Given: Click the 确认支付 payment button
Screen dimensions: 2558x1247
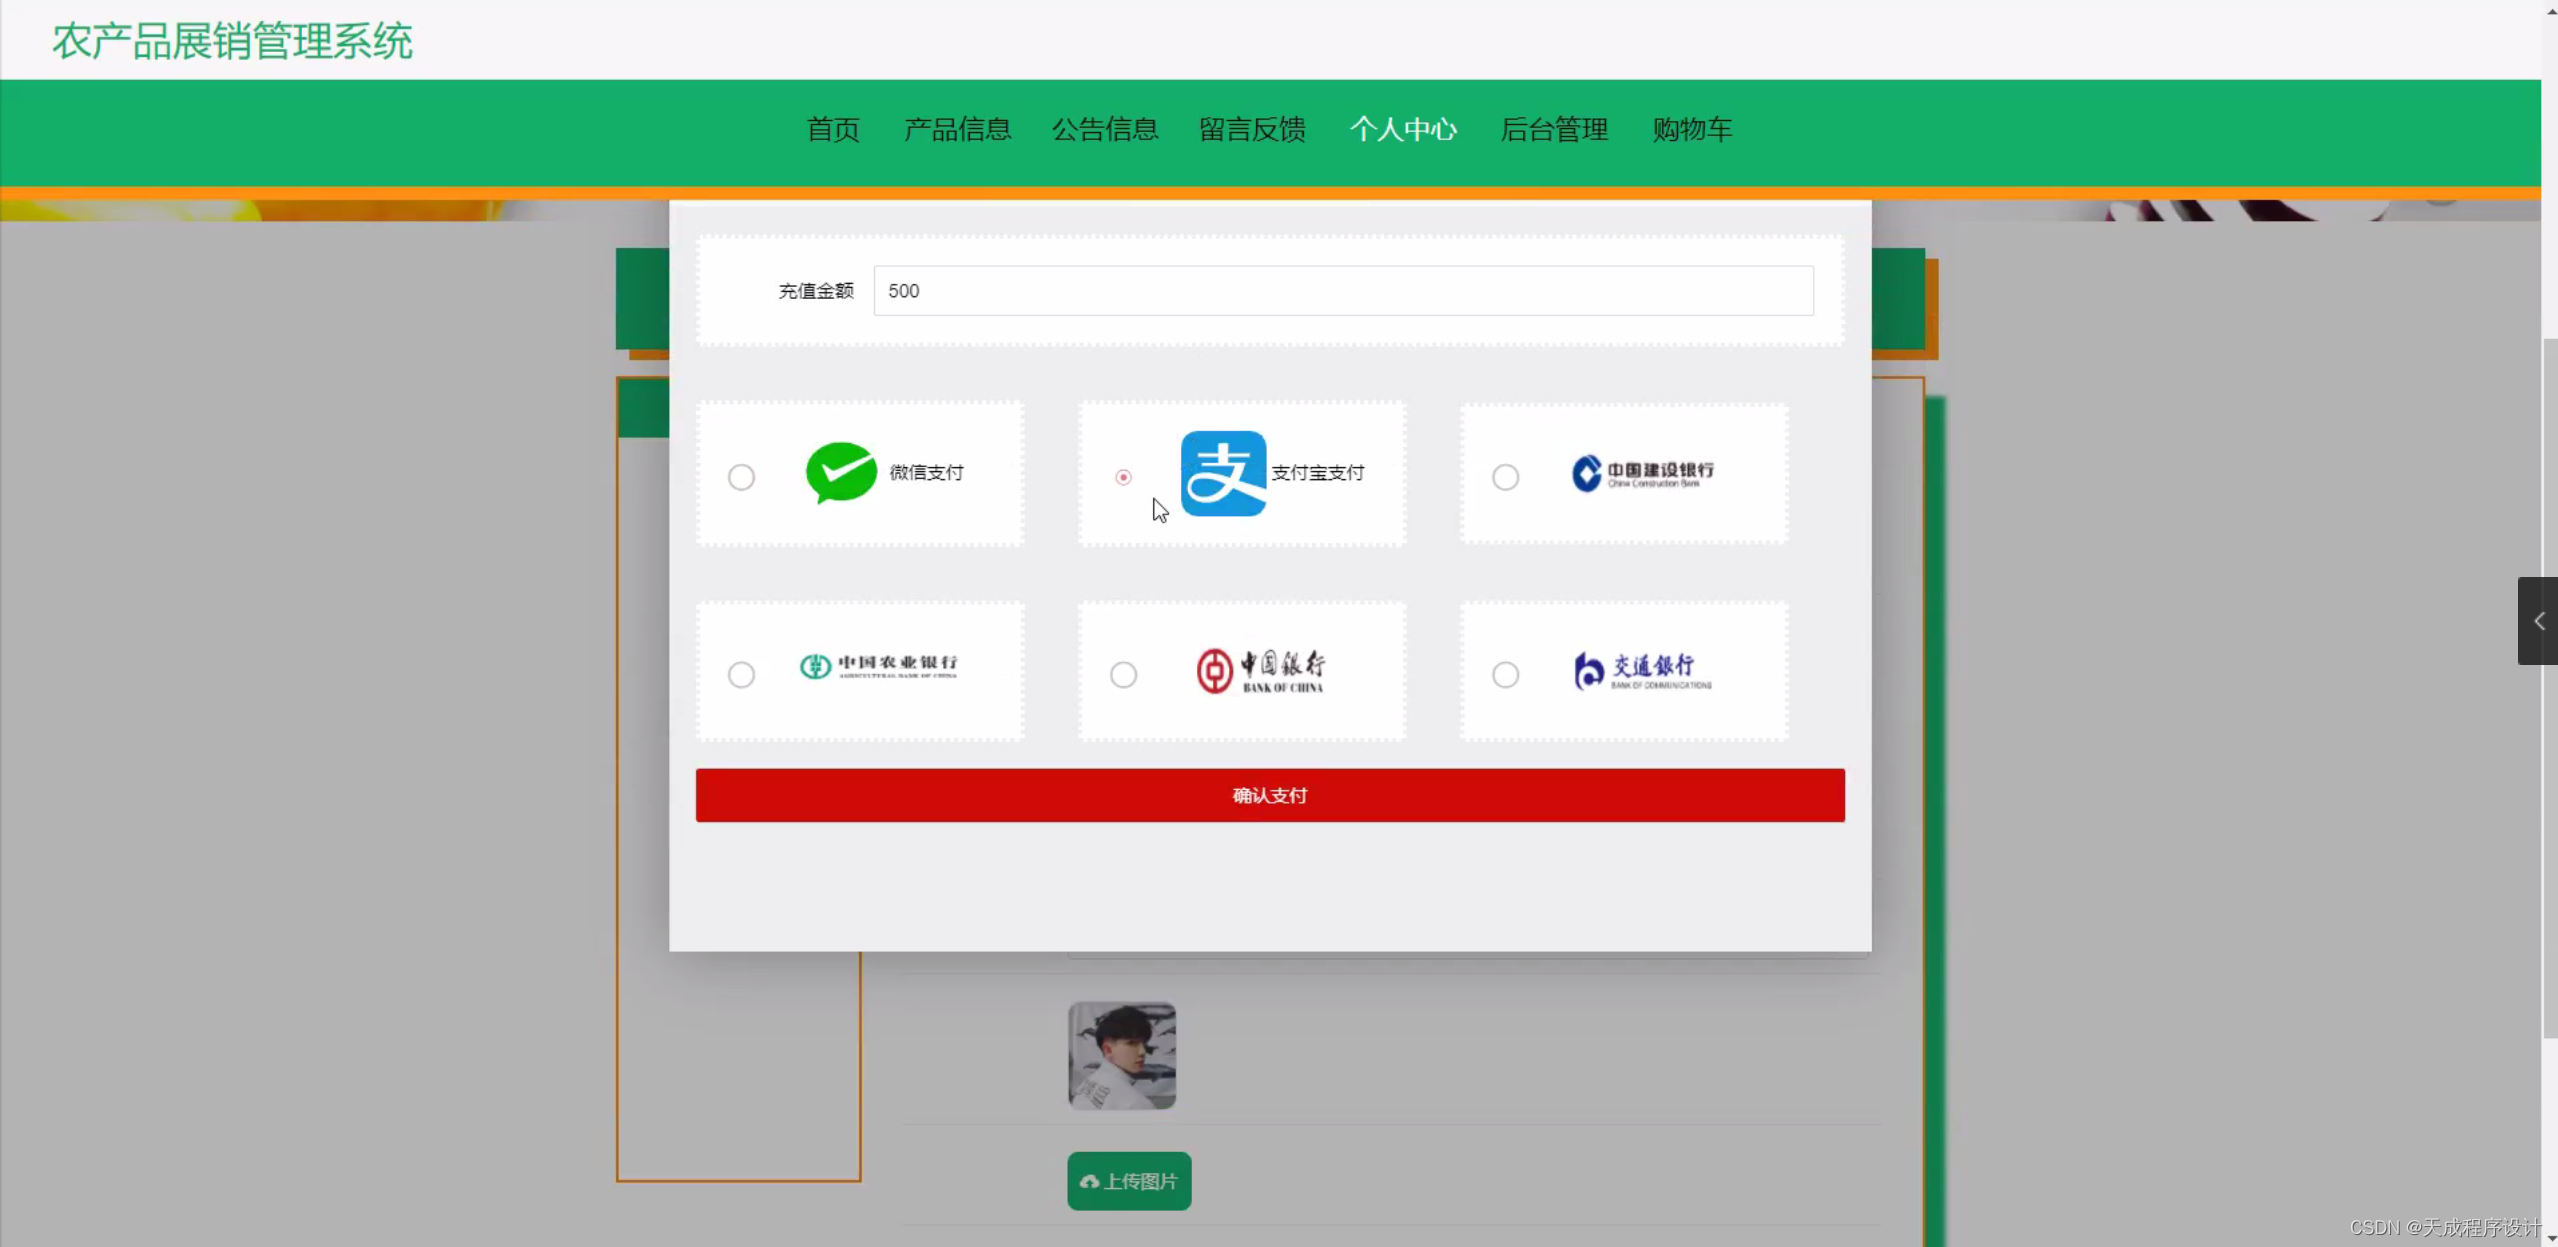Looking at the screenshot, I should coord(1268,794).
